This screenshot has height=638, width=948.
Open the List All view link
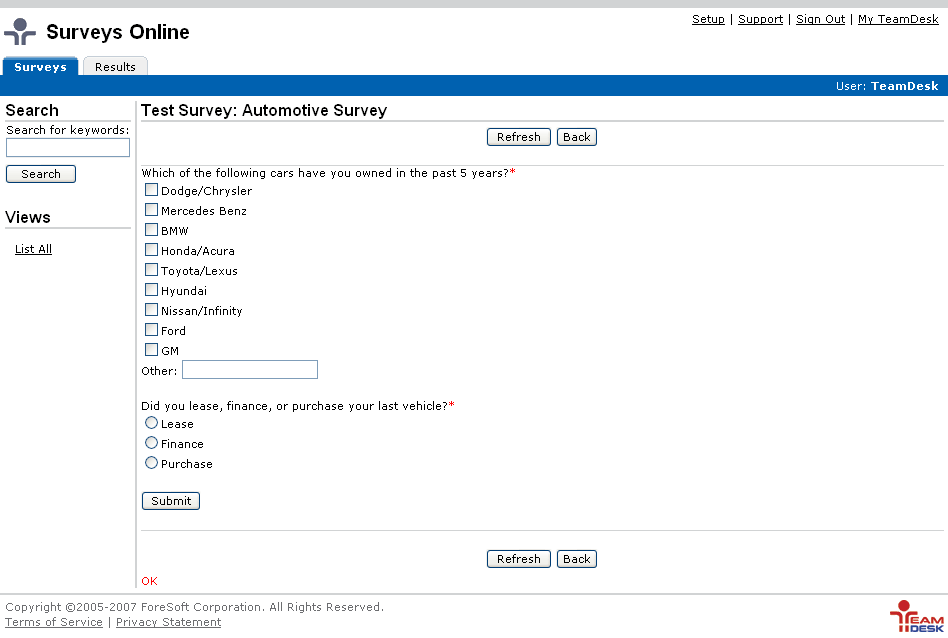pos(33,249)
